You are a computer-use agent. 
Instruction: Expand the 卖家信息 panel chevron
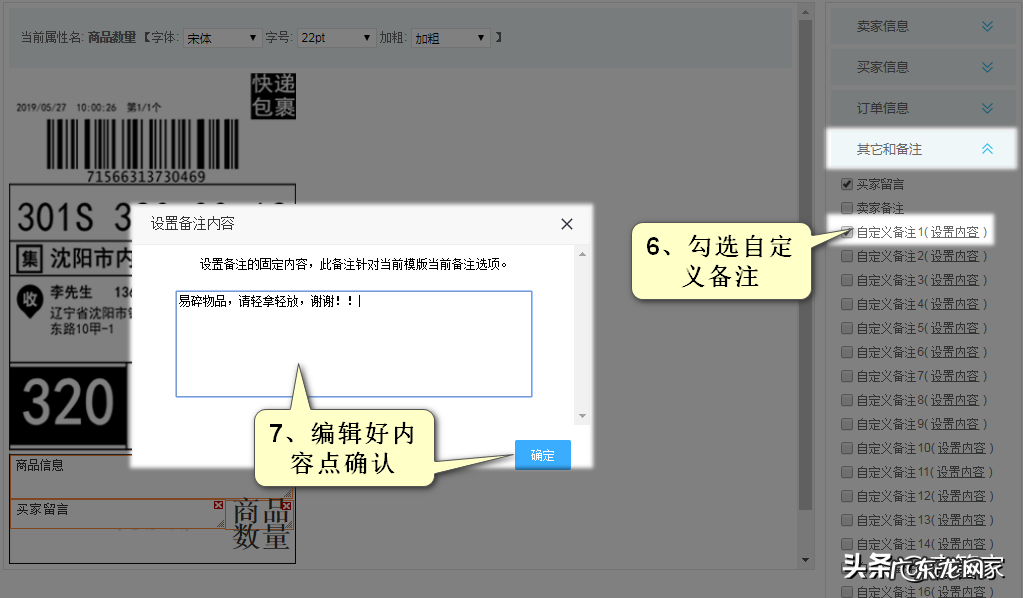click(987, 25)
